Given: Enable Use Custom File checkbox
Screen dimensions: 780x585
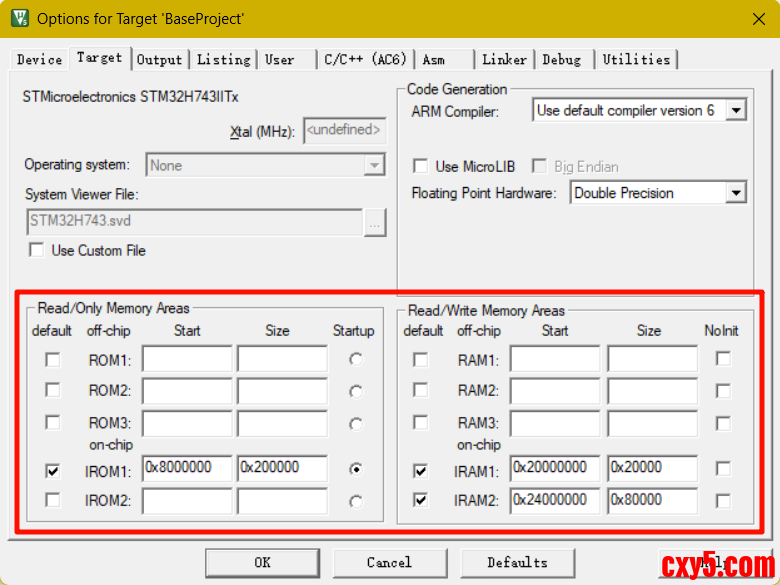Looking at the screenshot, I should click(x=37, y=250).
